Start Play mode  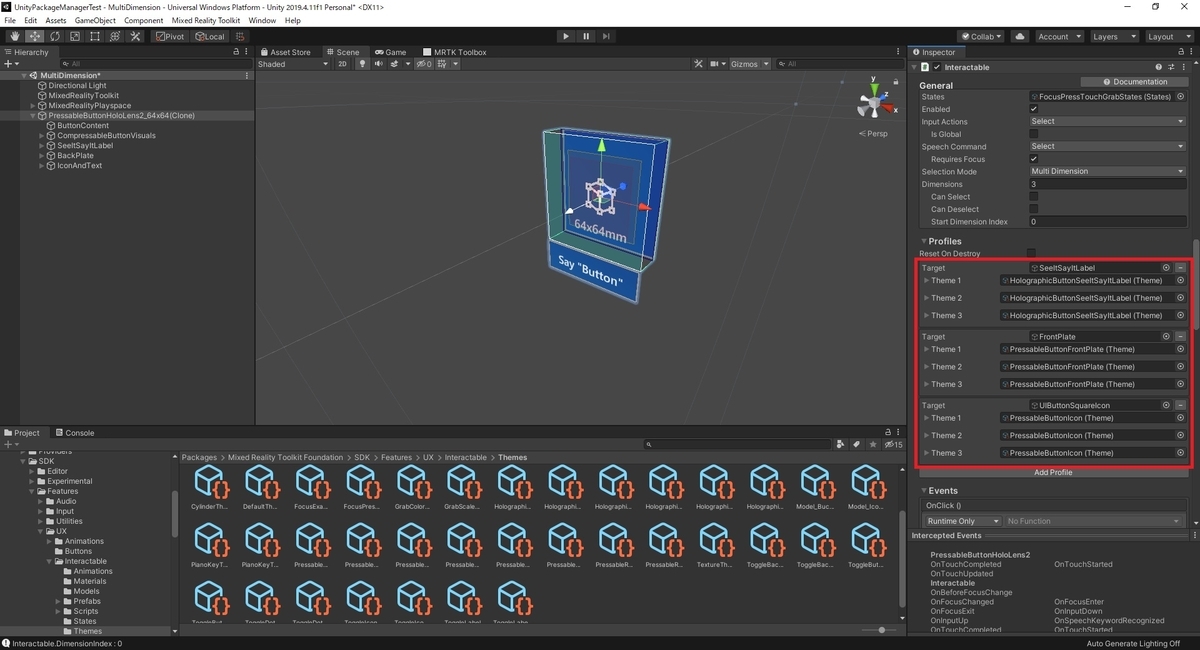[x=566, y=36]
